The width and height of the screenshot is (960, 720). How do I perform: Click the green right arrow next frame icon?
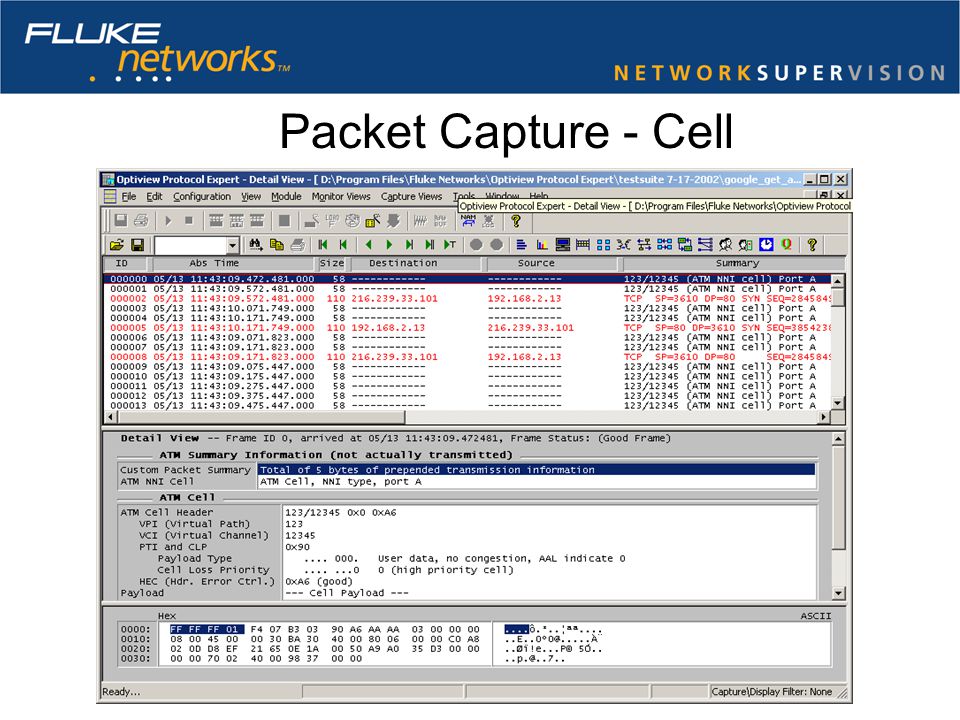[x=389, y=245]
